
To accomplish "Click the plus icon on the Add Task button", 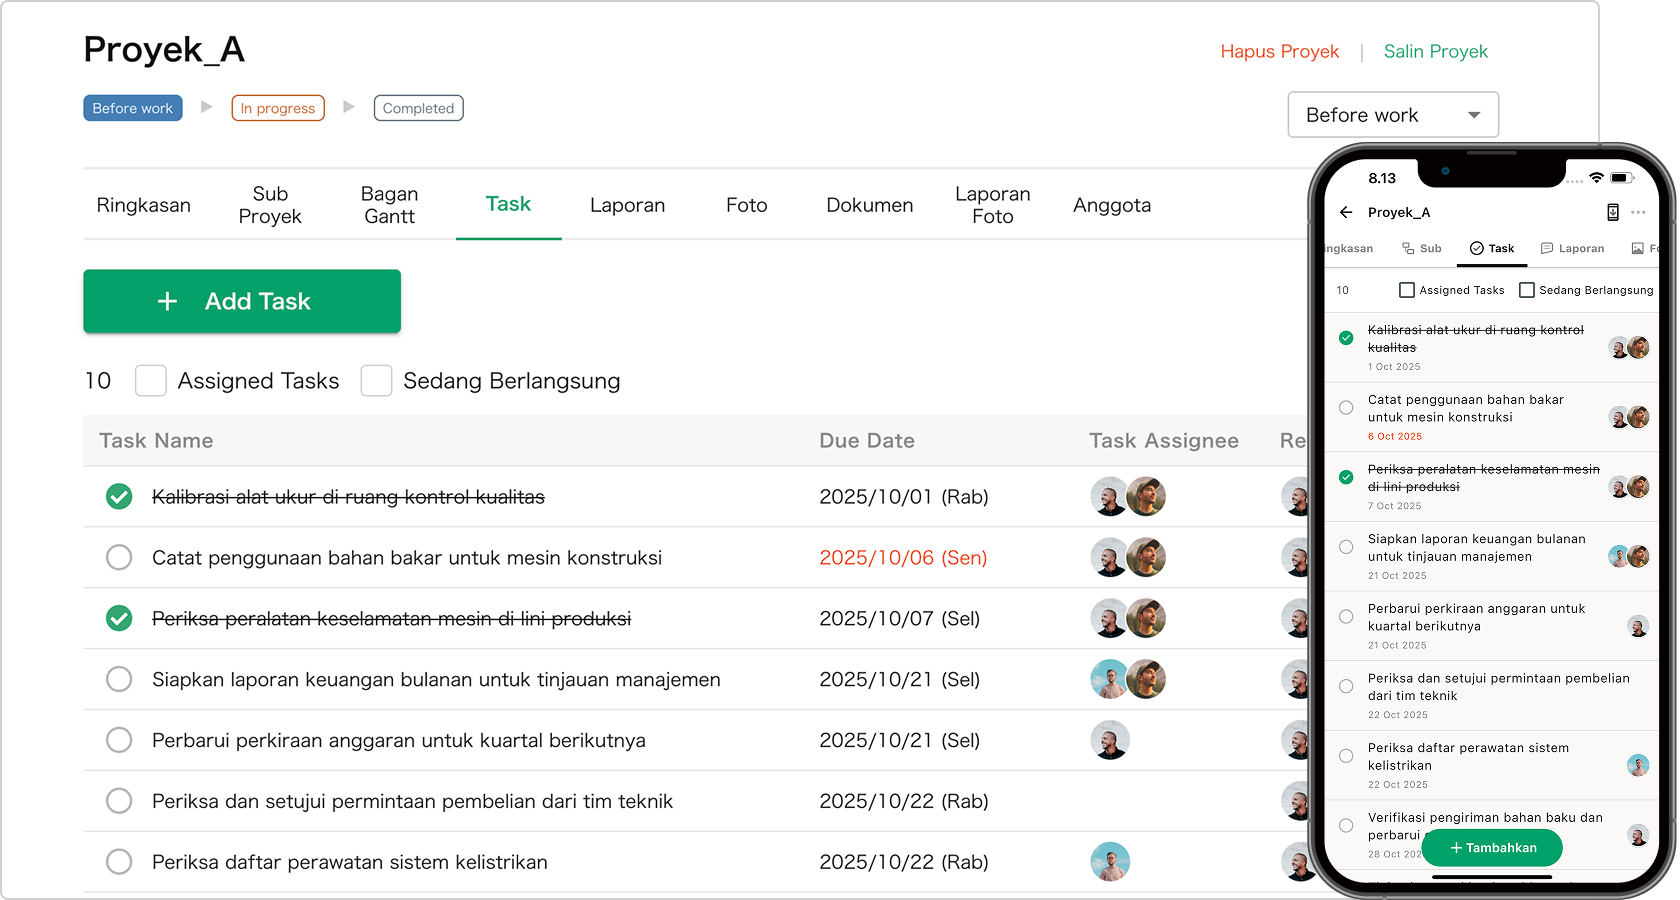I will [x=168, y=301].
